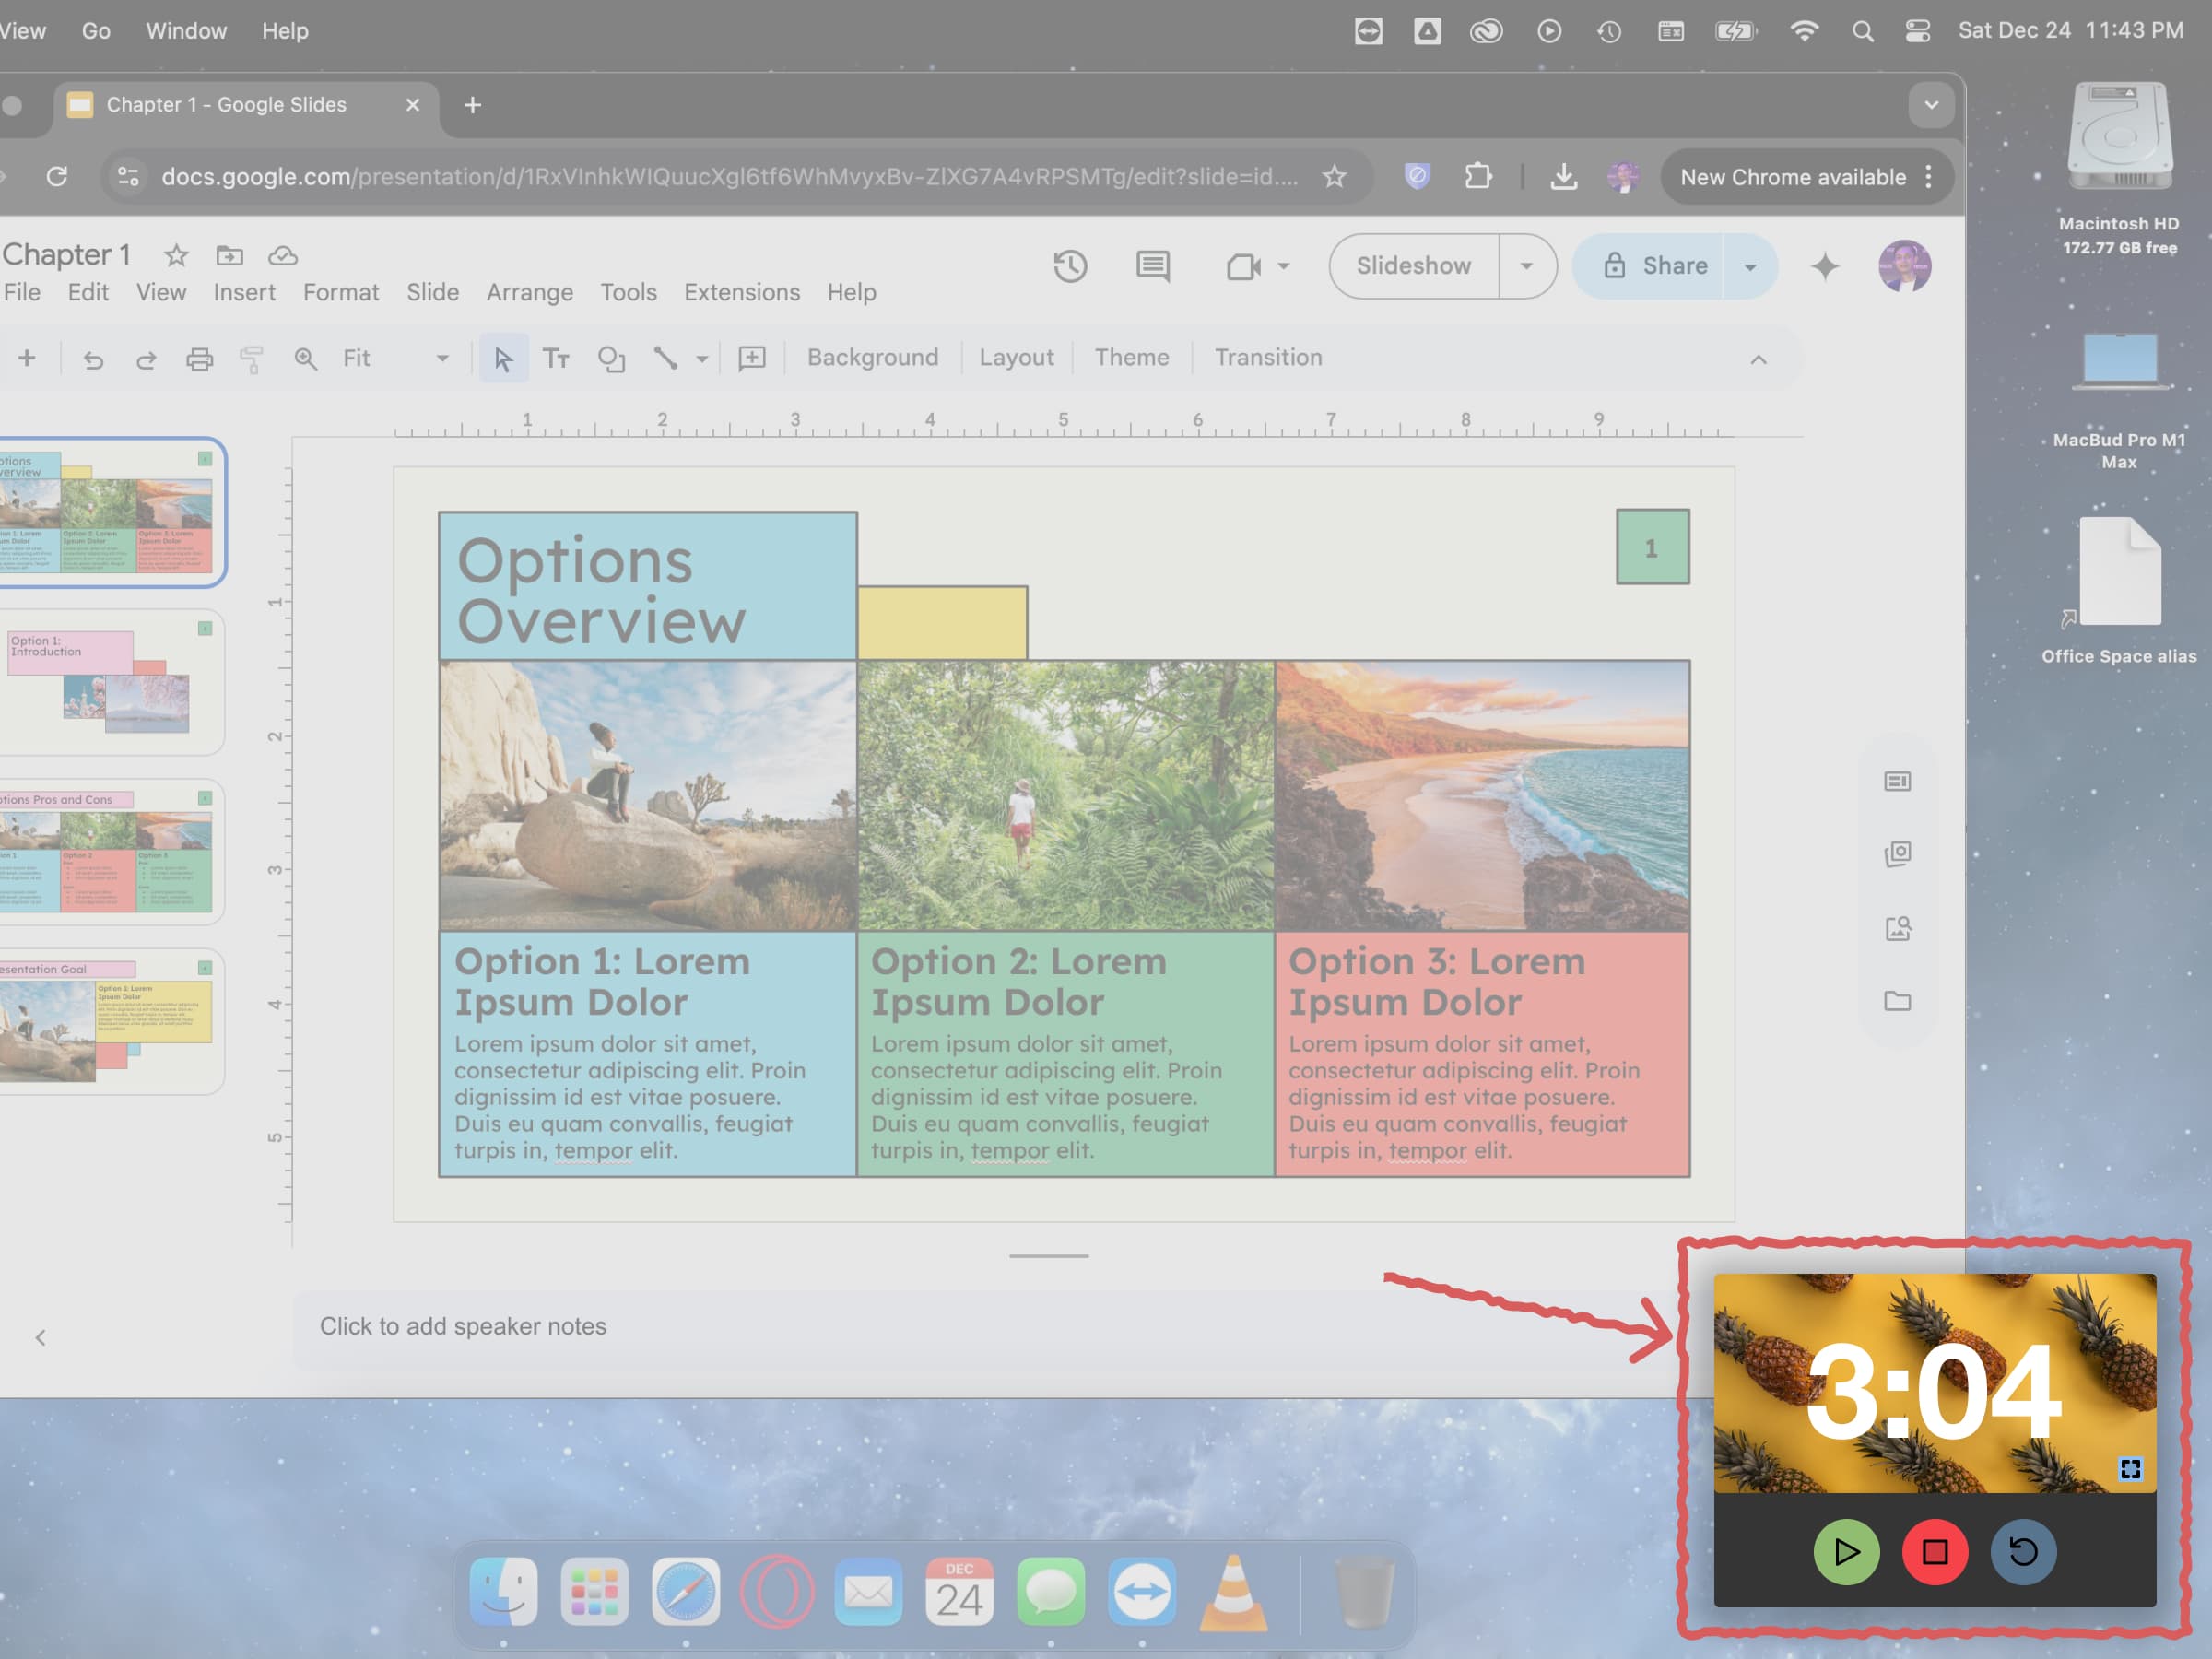Bookmark this page with the star icon

tap(1334, 177)
